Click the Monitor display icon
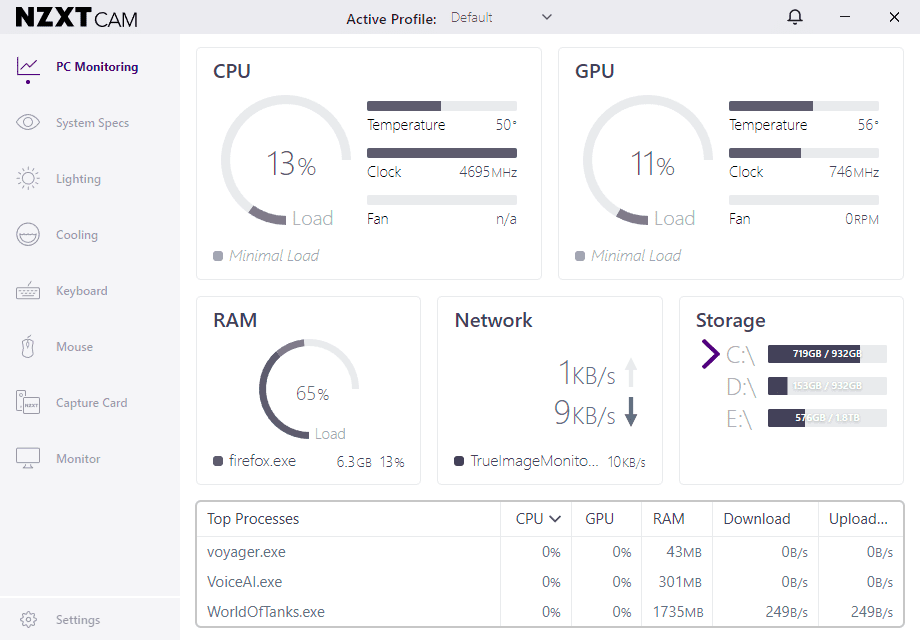 [28, 459]
